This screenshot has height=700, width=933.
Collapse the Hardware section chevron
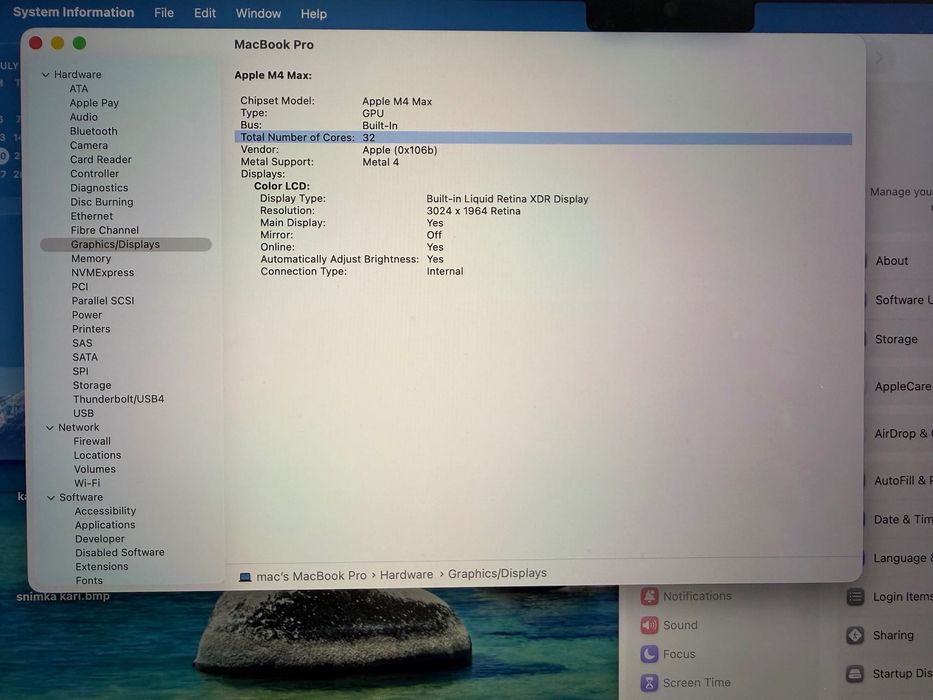(45, 75)
